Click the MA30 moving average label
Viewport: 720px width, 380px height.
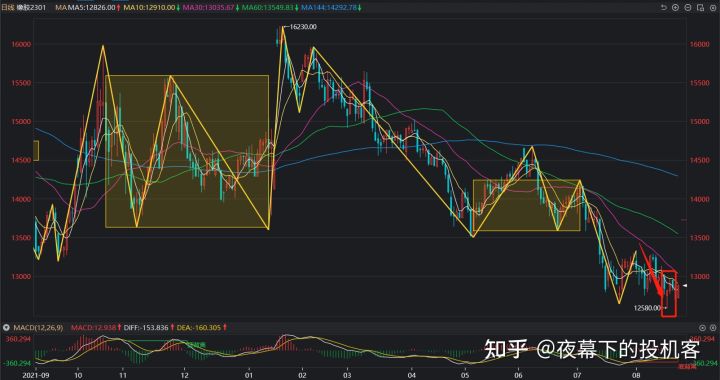[x=208, y=7]
